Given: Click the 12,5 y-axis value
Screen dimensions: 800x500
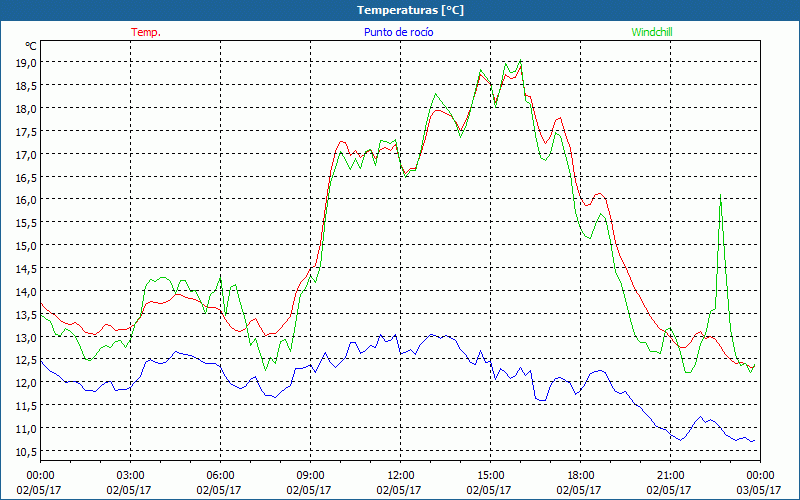Looking at the screenshot, I should point(27,360).
